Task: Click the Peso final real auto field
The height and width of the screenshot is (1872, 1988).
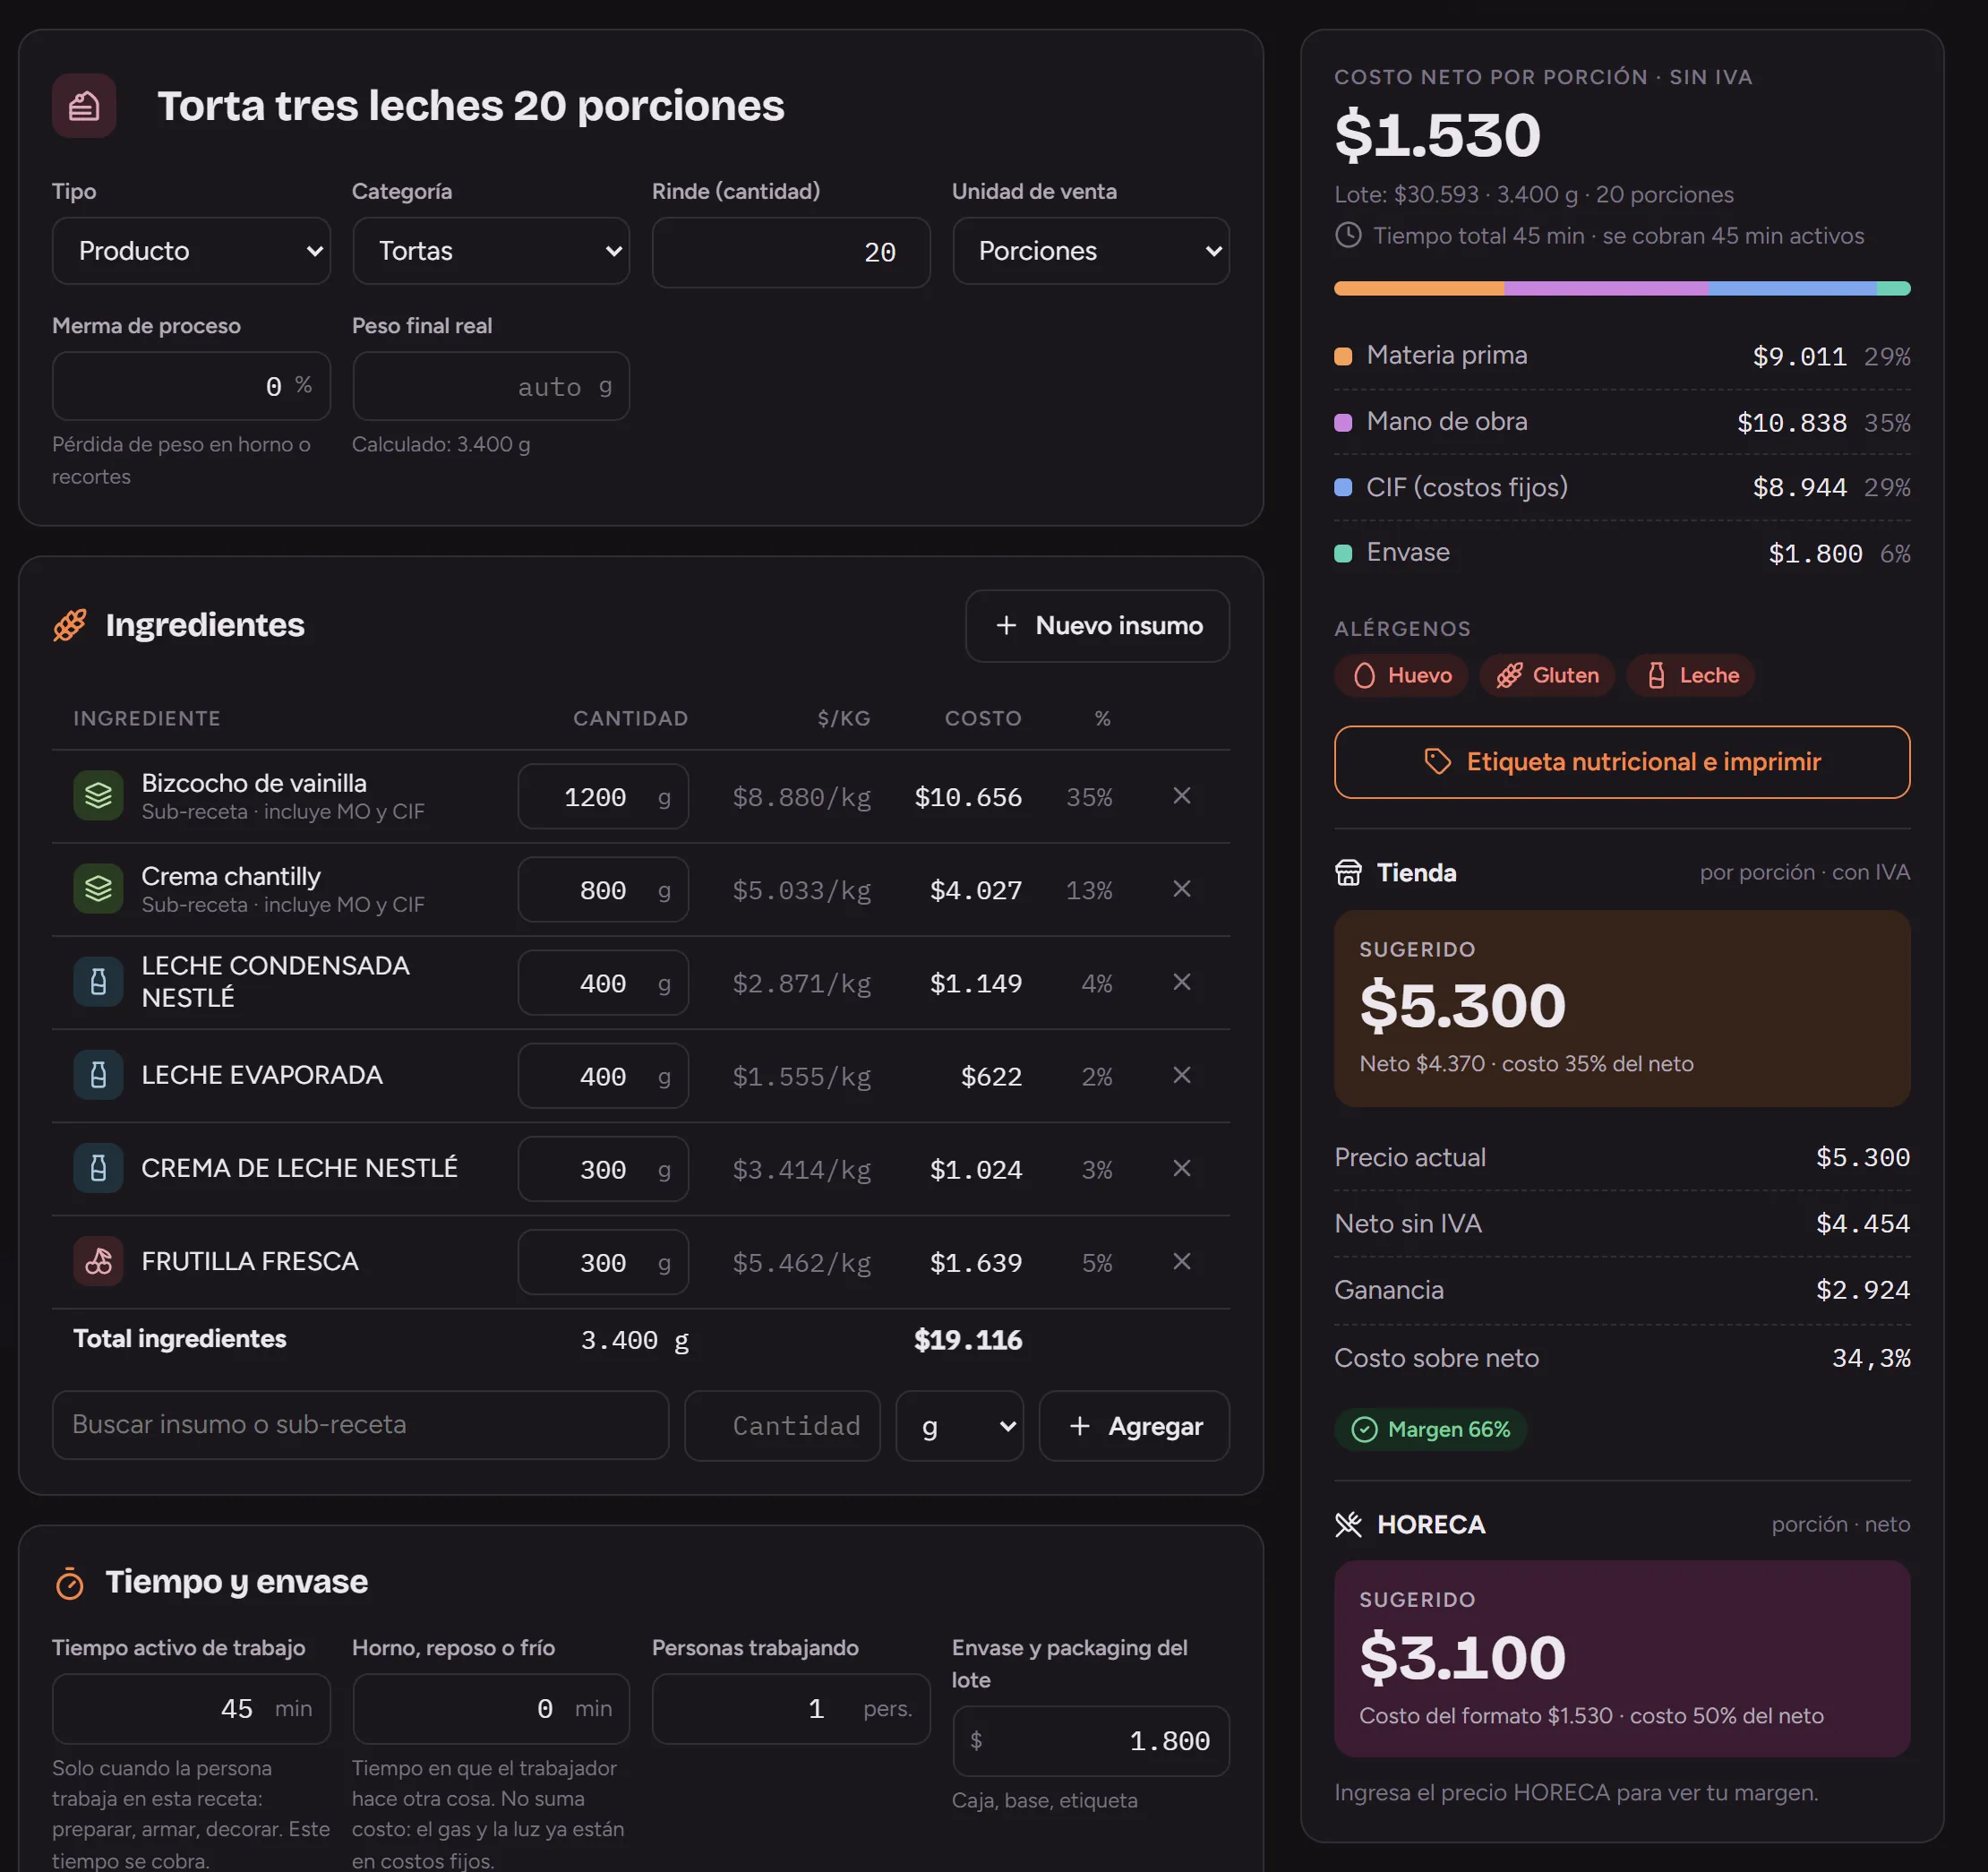Action: point(491,386)
